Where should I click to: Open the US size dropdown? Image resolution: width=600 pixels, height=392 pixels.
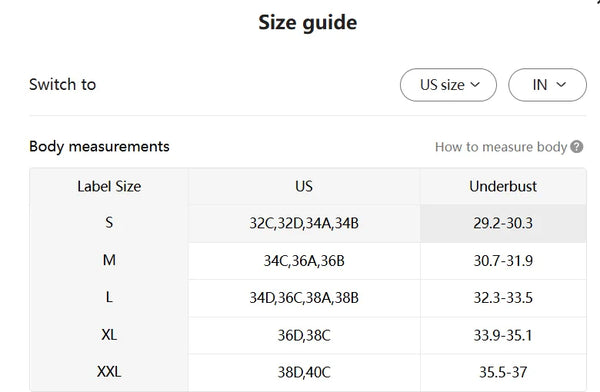(448, 85)
